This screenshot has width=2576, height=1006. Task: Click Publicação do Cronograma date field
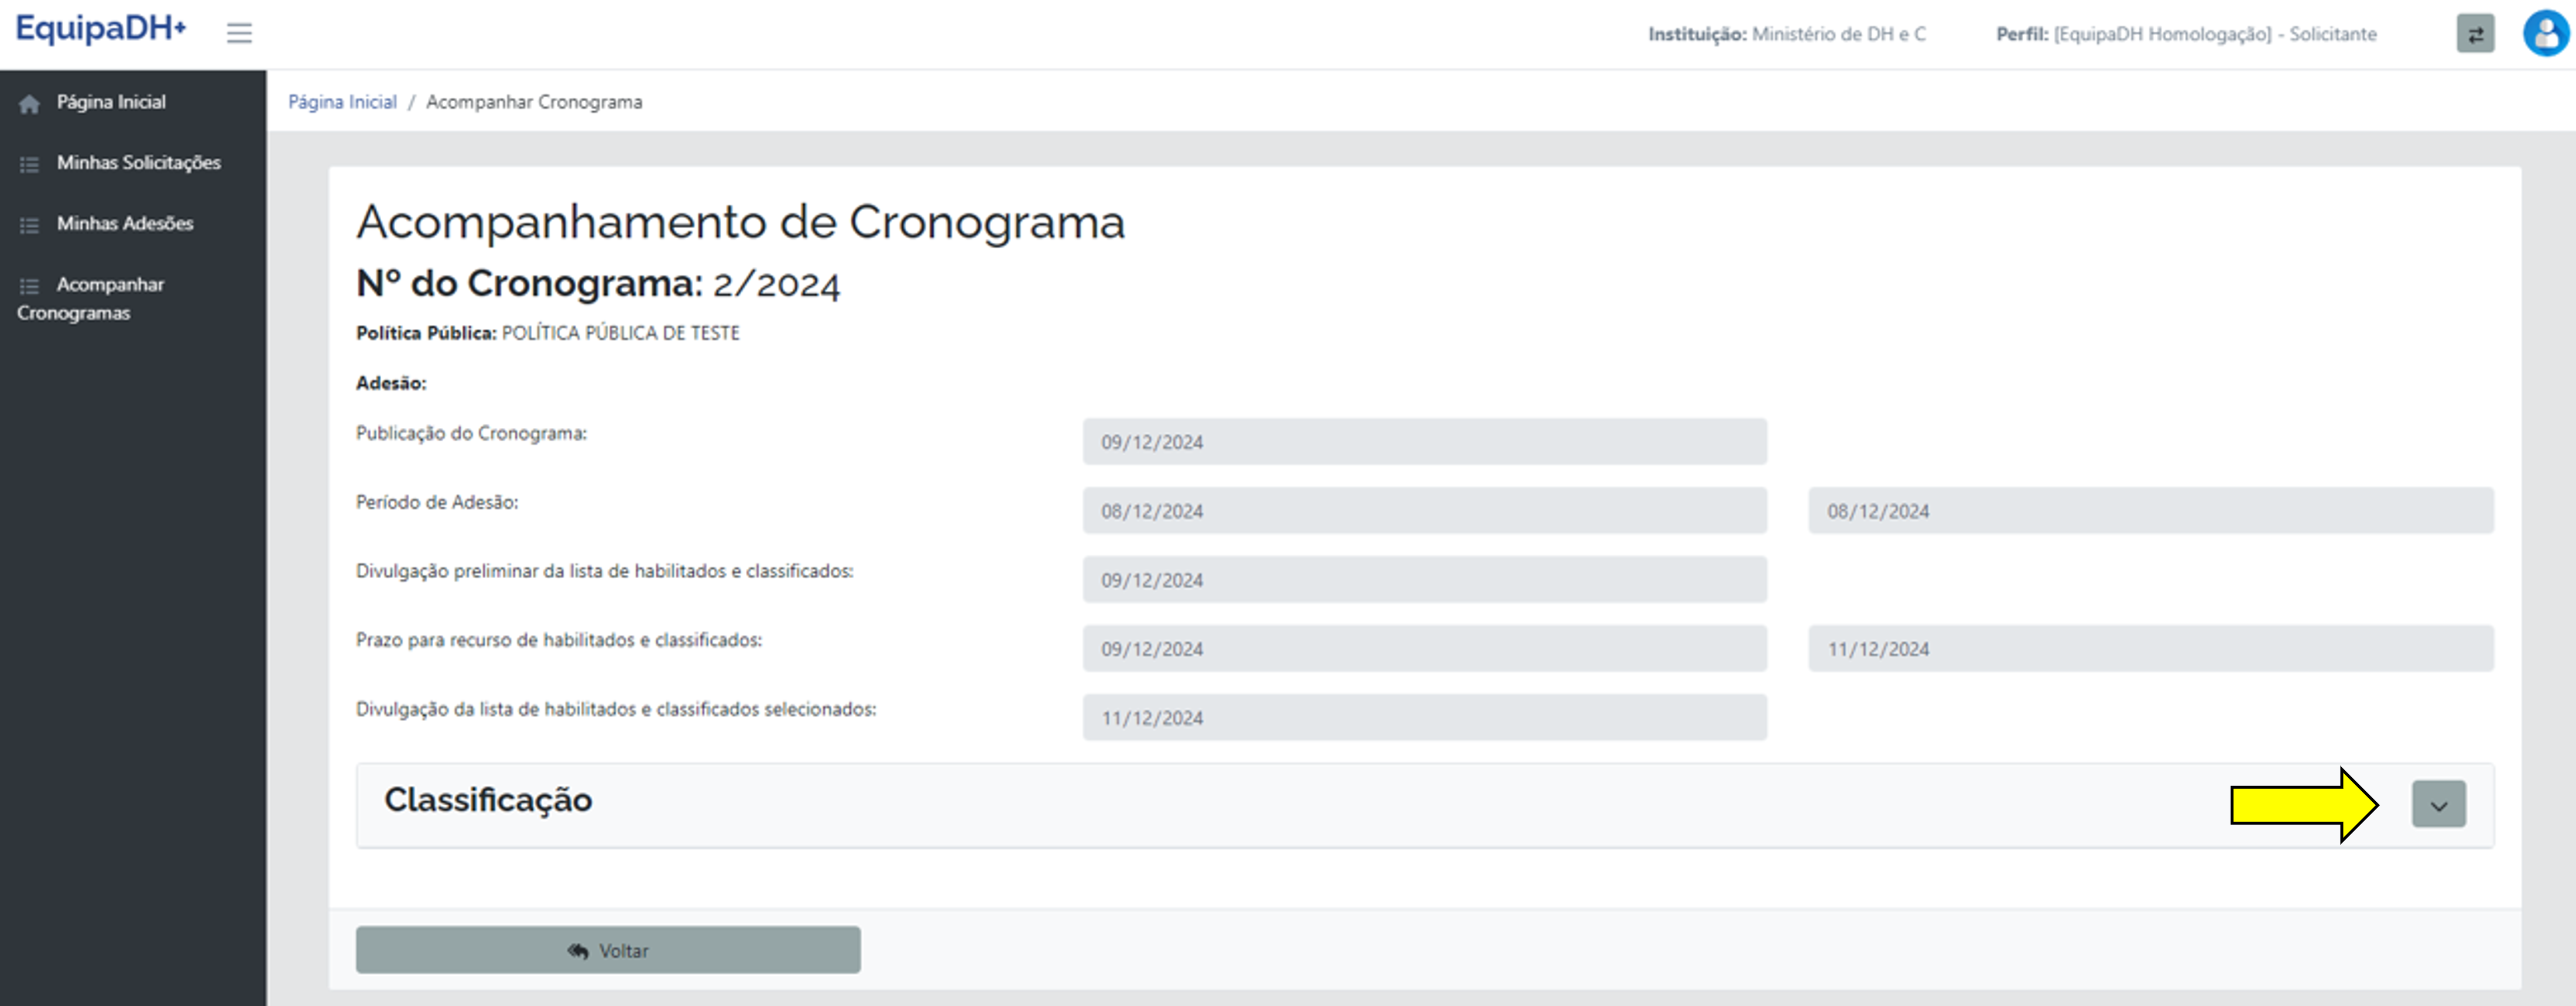tap(1424, 442)
